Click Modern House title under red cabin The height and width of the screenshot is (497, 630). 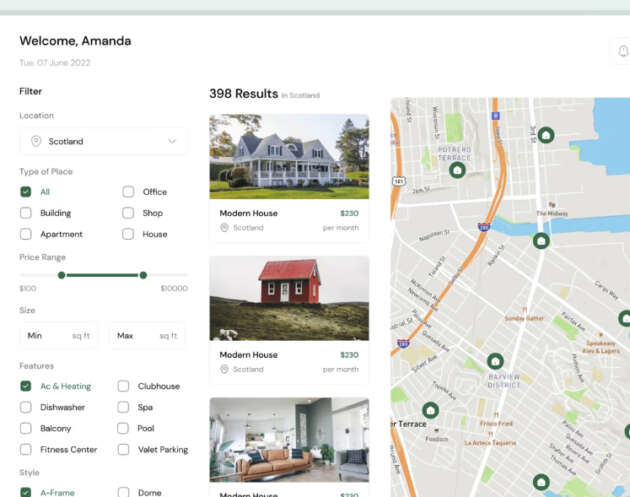(x=248, y=355)
